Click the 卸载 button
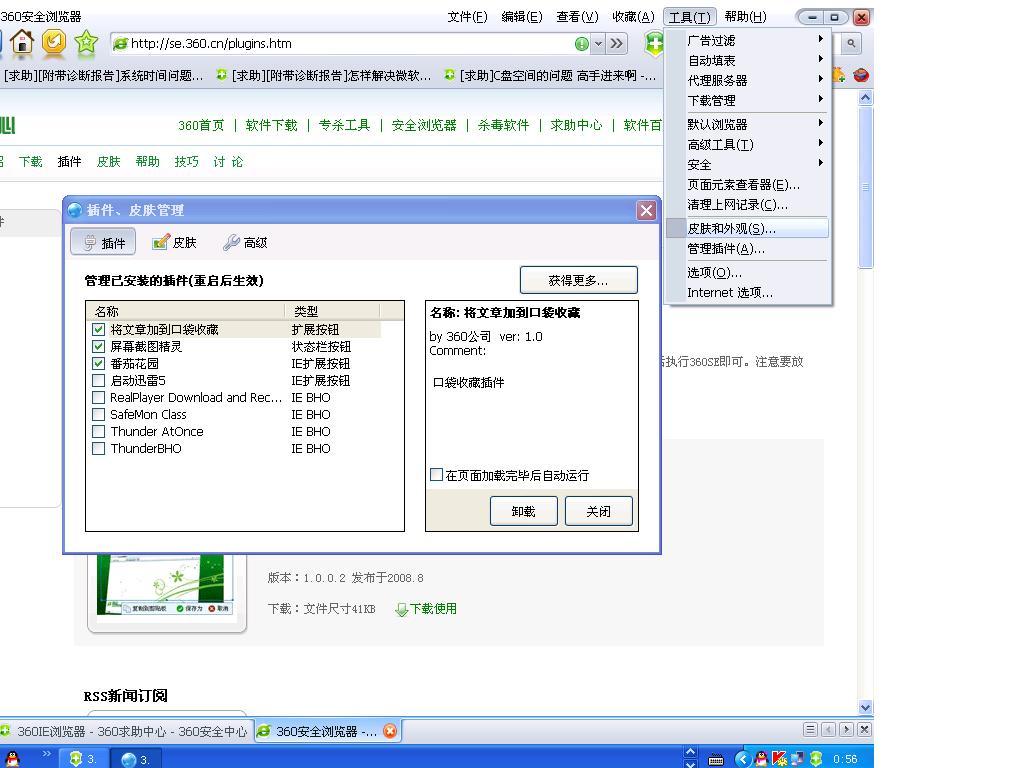Screen dimensions: 1024x768 coord(523,511)
